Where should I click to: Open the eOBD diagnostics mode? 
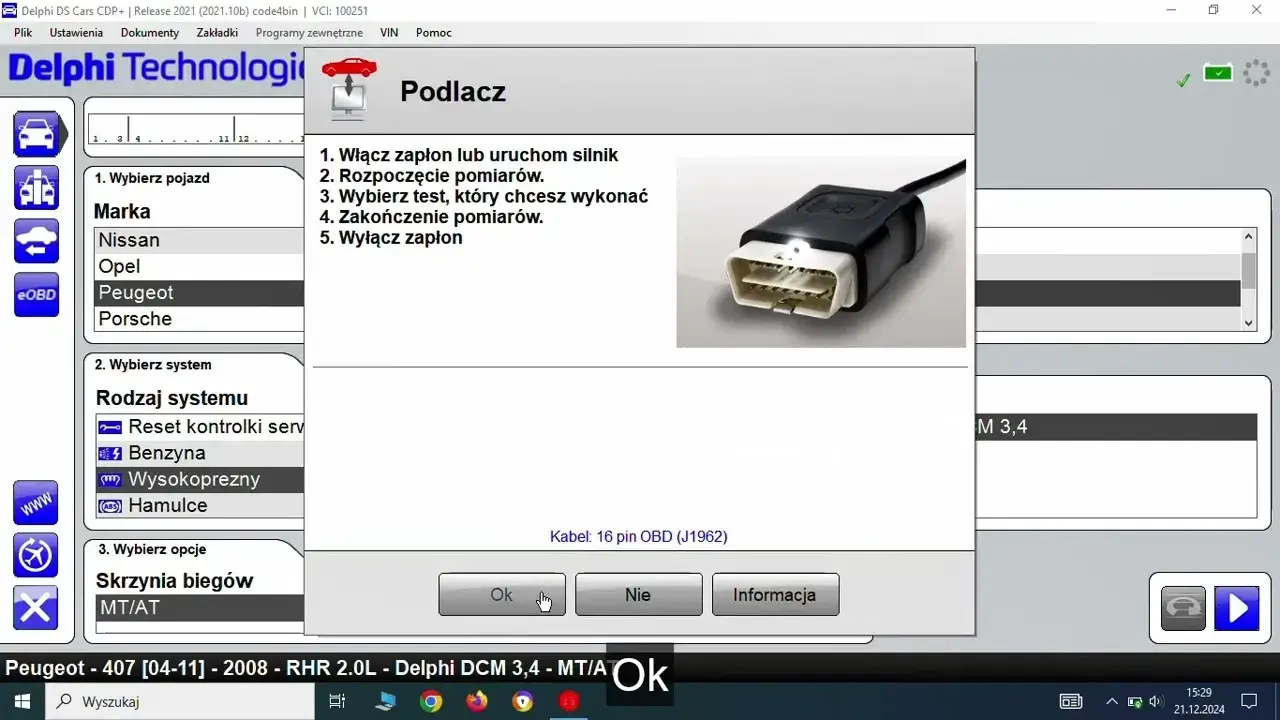36,295
